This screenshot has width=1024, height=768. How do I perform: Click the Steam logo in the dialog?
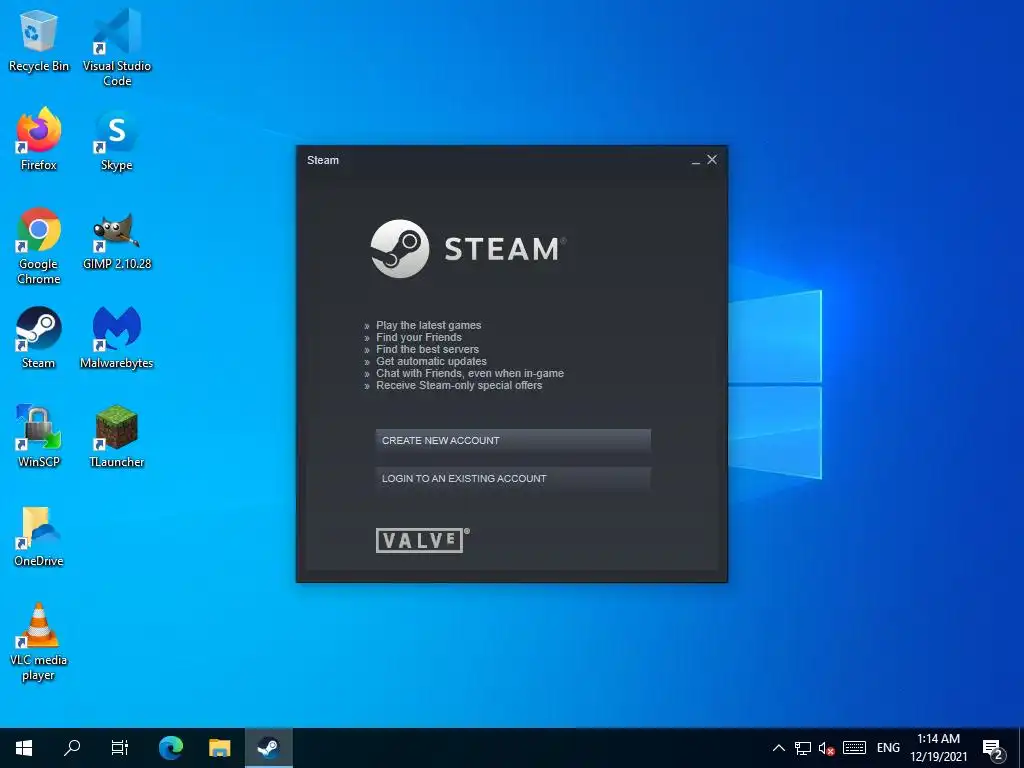468,249
